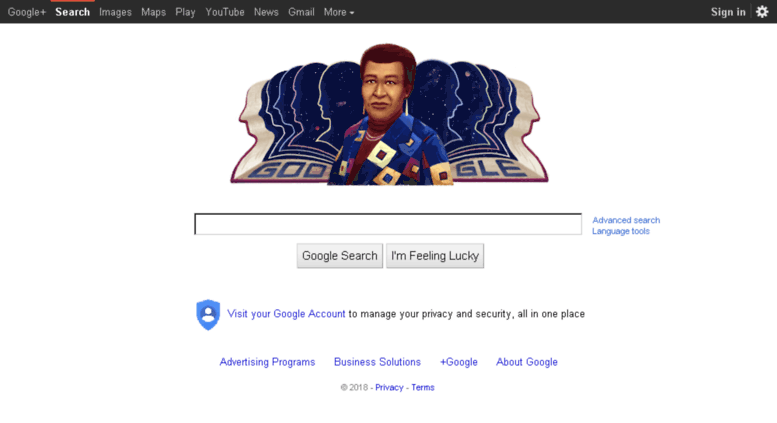Expand the More dropdown menu
Viewport: 777px width, 423px height.
(339, 12)
